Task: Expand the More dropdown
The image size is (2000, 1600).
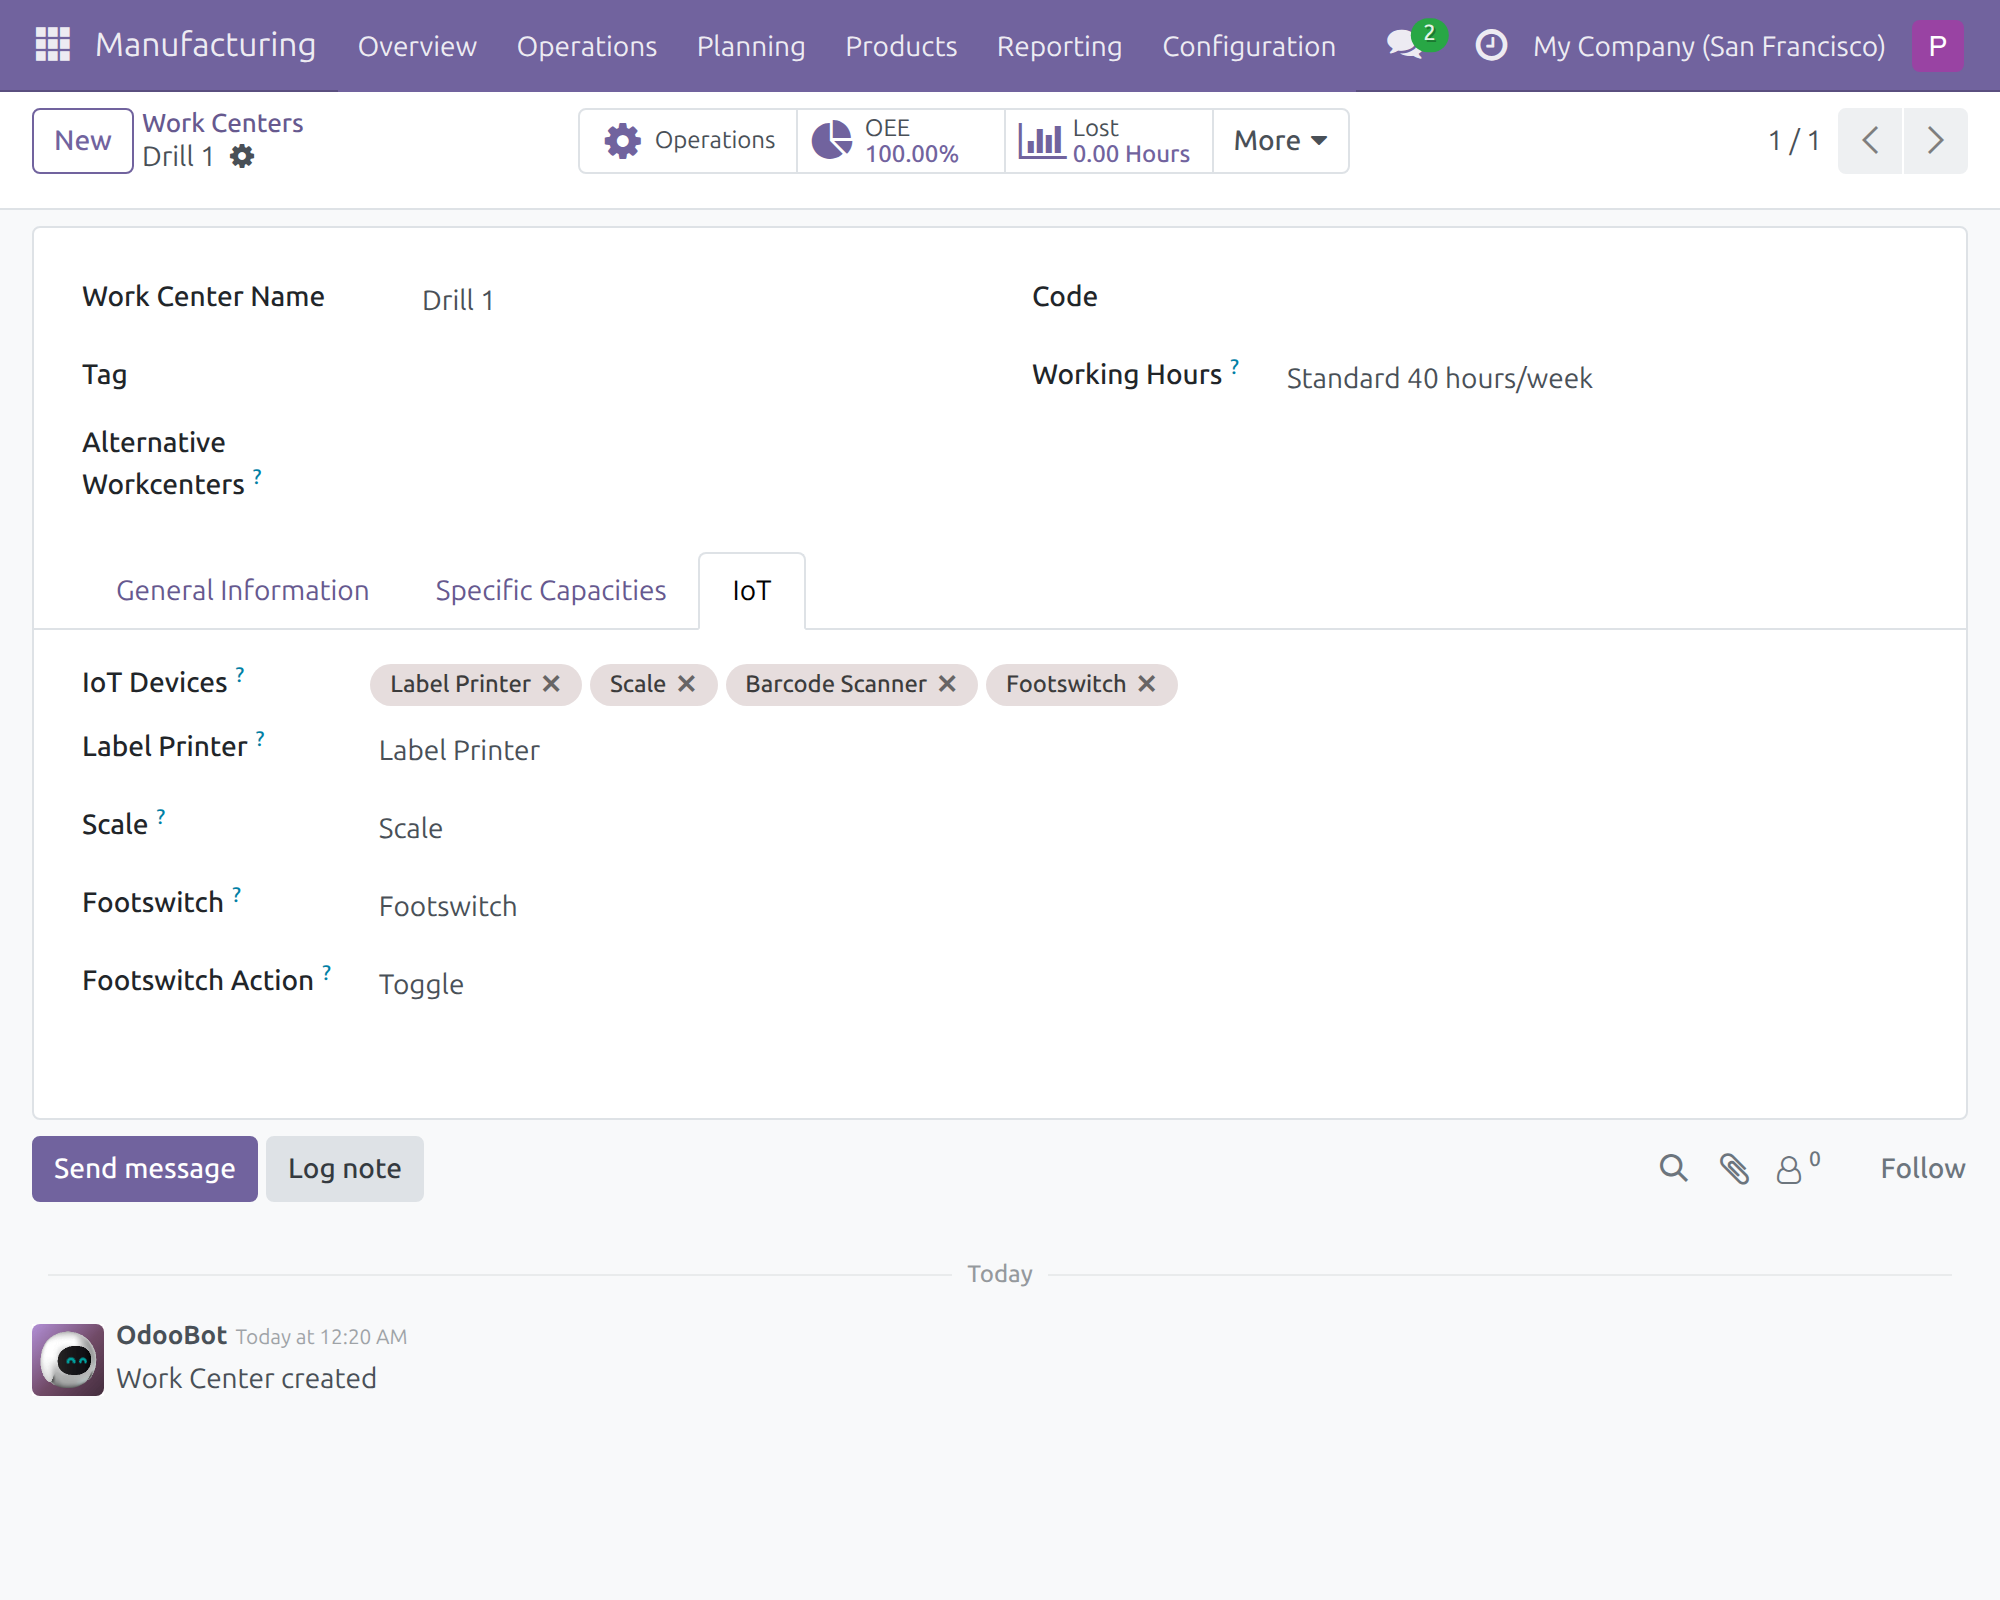Action: [1280, 141]
